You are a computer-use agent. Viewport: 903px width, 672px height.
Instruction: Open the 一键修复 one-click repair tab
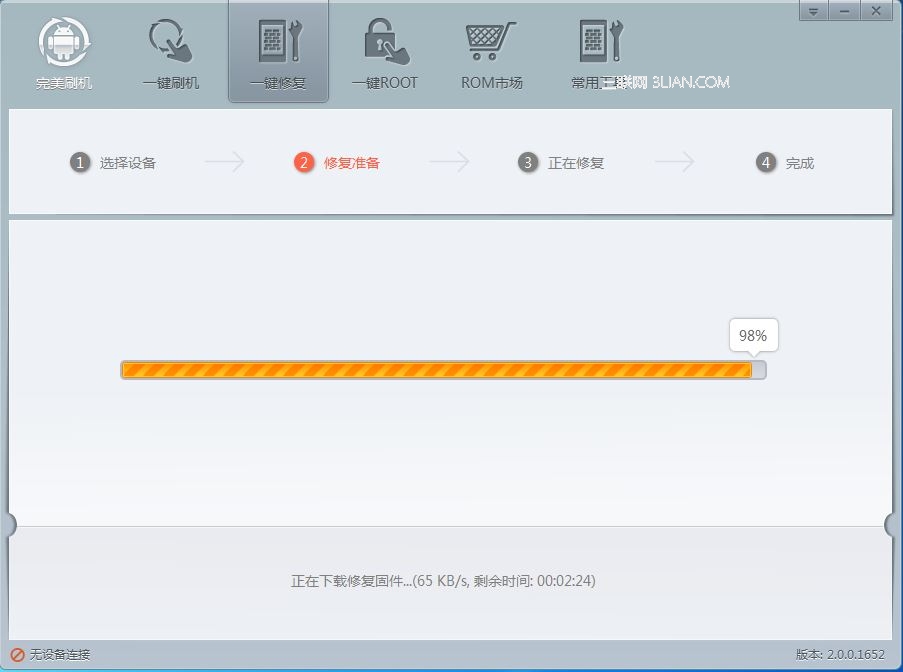pyautogui.click(x=279, y=54)
